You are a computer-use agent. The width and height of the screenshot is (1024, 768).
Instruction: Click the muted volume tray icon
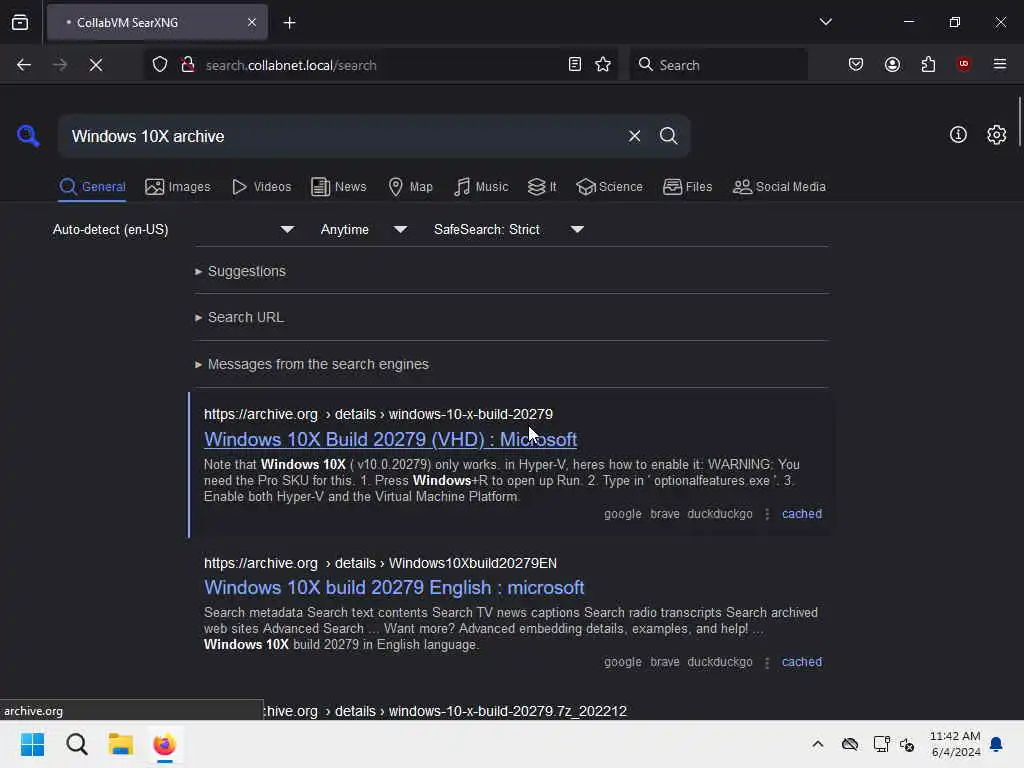[908, 744]
